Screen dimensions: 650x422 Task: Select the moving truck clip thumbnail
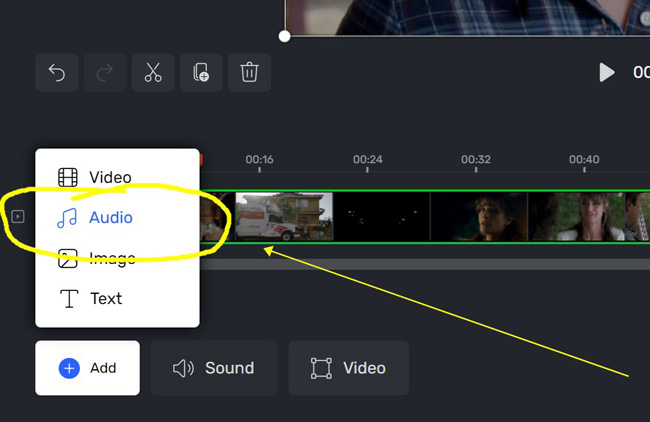(284, 216)
